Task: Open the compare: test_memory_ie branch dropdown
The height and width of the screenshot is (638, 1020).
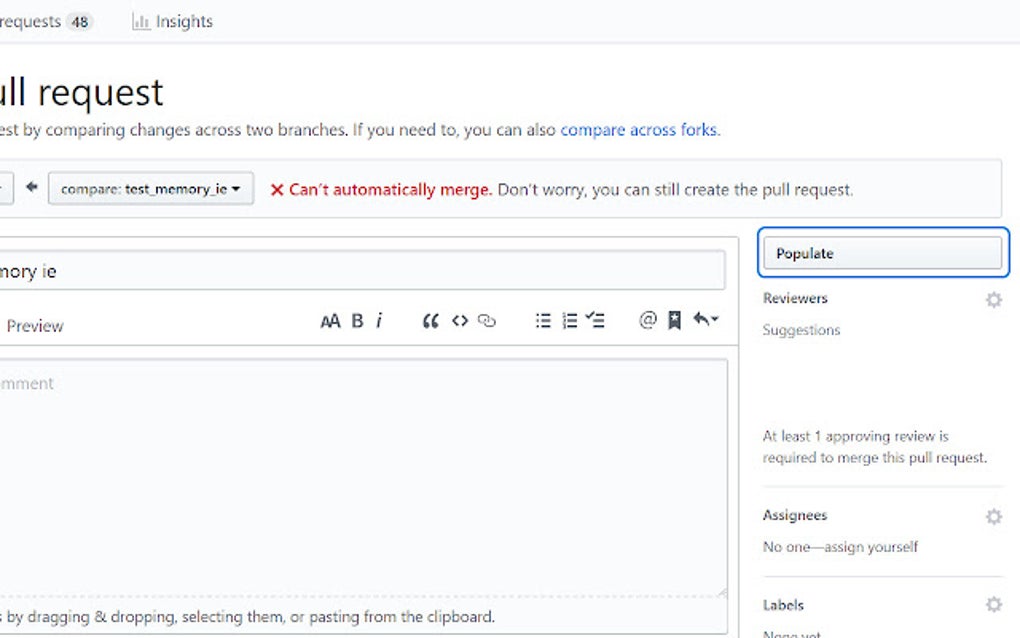Action: pos(150,188)
